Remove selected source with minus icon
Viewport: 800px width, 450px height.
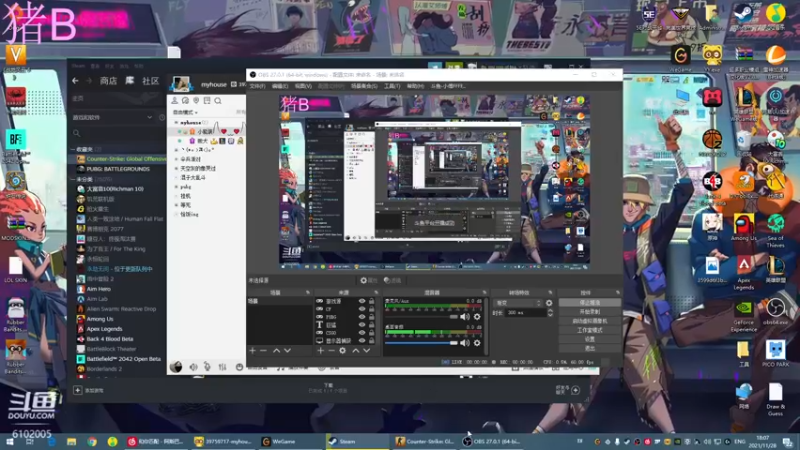click(331, 351)
